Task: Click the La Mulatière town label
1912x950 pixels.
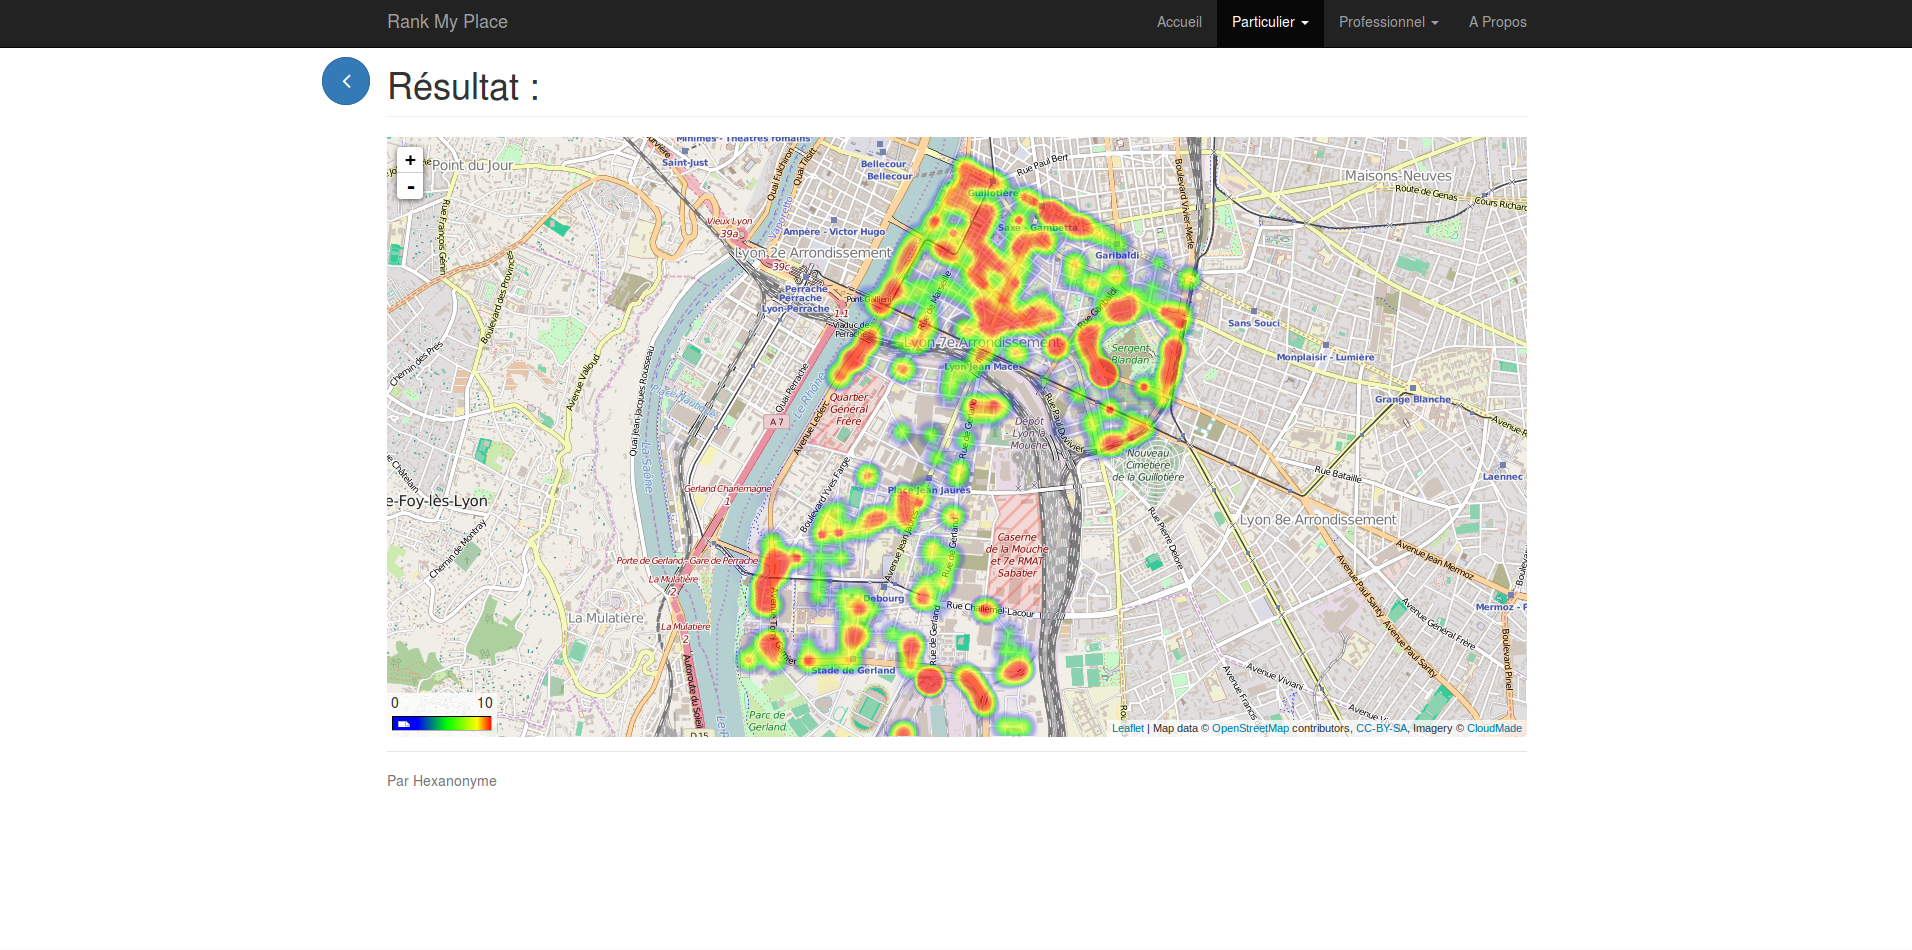Action: pos(606,618)
